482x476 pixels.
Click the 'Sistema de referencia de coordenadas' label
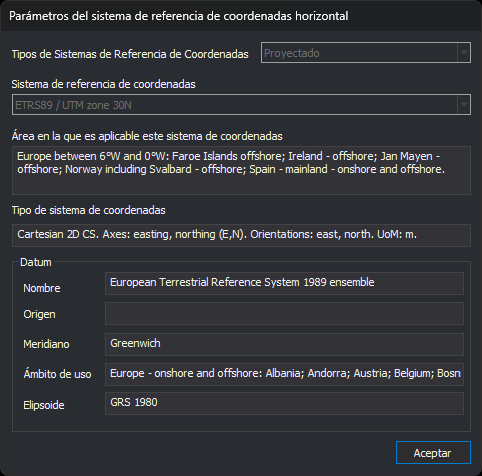(103, 84)
